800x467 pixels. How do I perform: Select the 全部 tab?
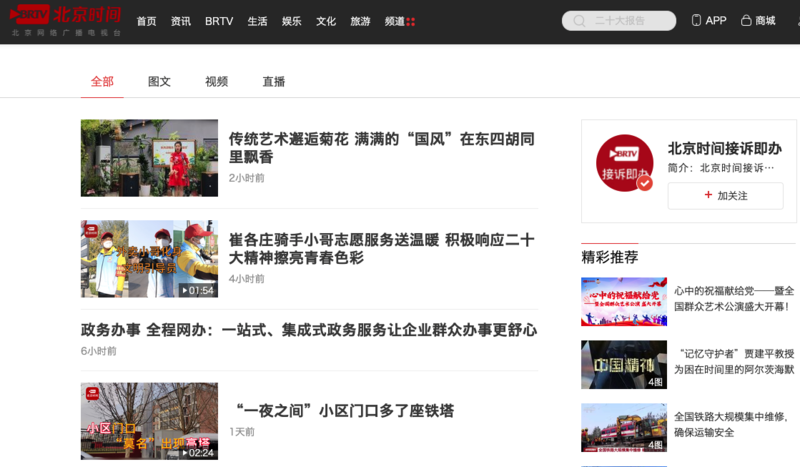tap(102, 82)
